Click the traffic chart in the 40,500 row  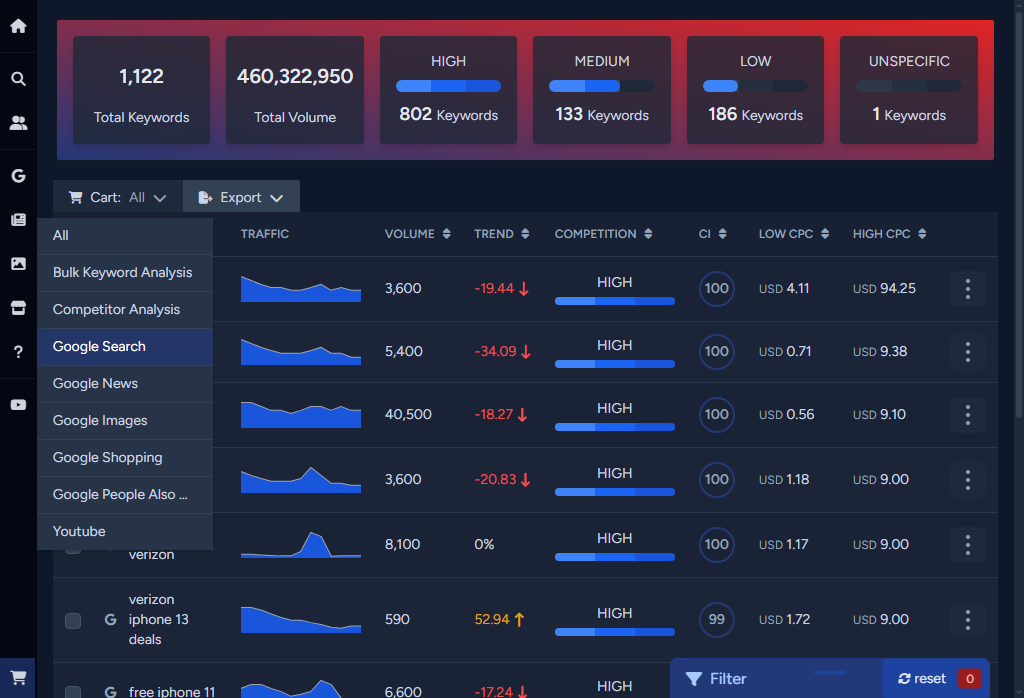pos(300,415)
